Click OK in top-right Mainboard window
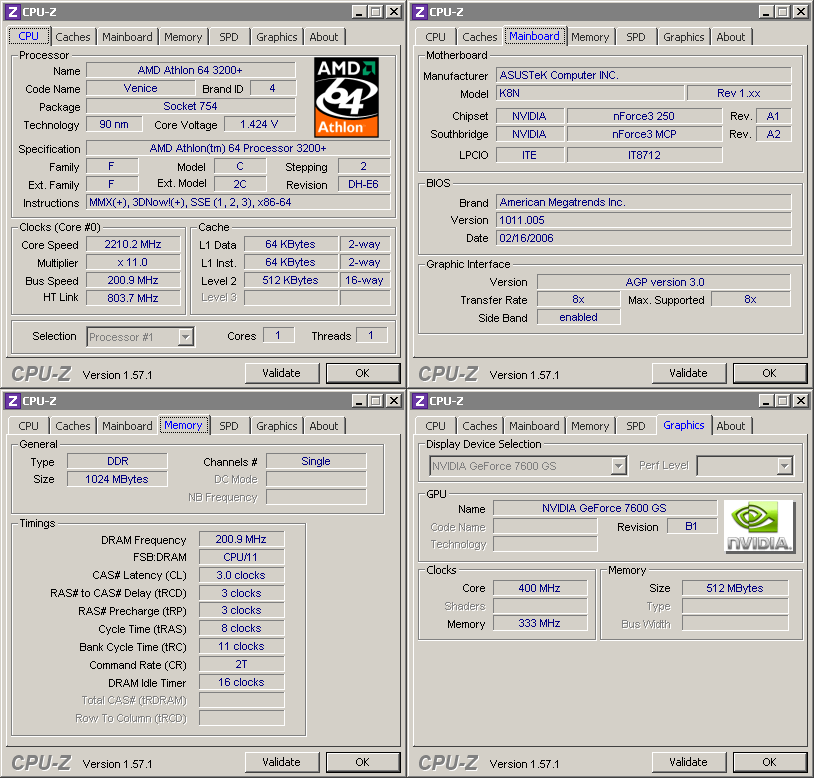This screenshot has height=779, width=815. tap(770, 373)
